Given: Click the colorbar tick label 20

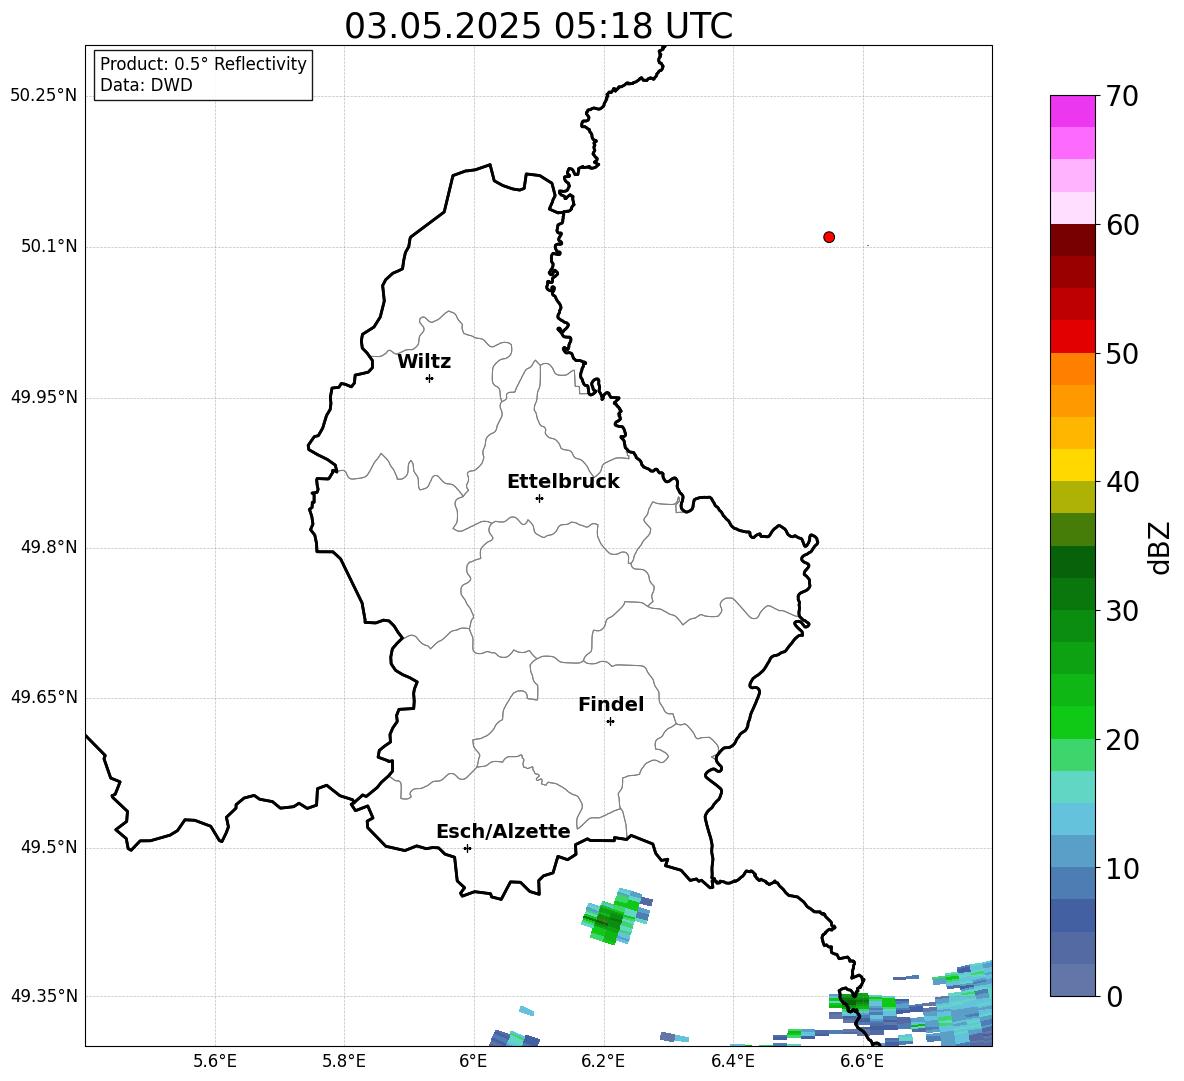Looking at the screenshot, I should [1121, 740].
